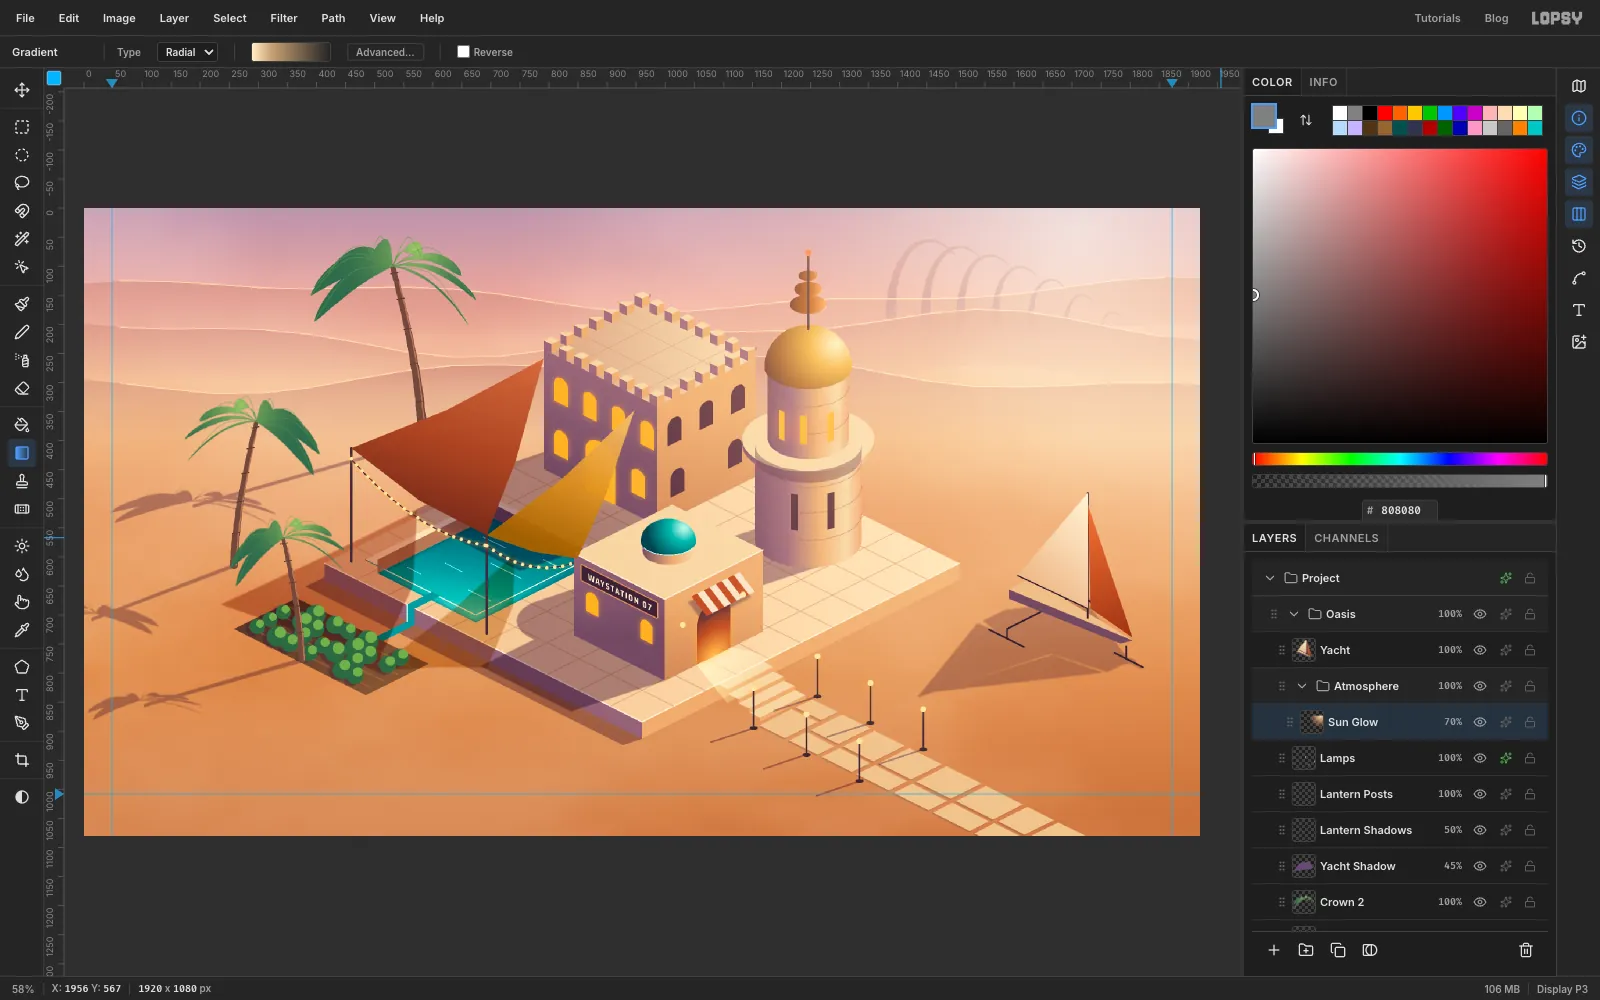Image resolution: width=1600 pixels, height=1000 pixels.
Task: Lock the Lamps layer
Action: [1530, 758]
